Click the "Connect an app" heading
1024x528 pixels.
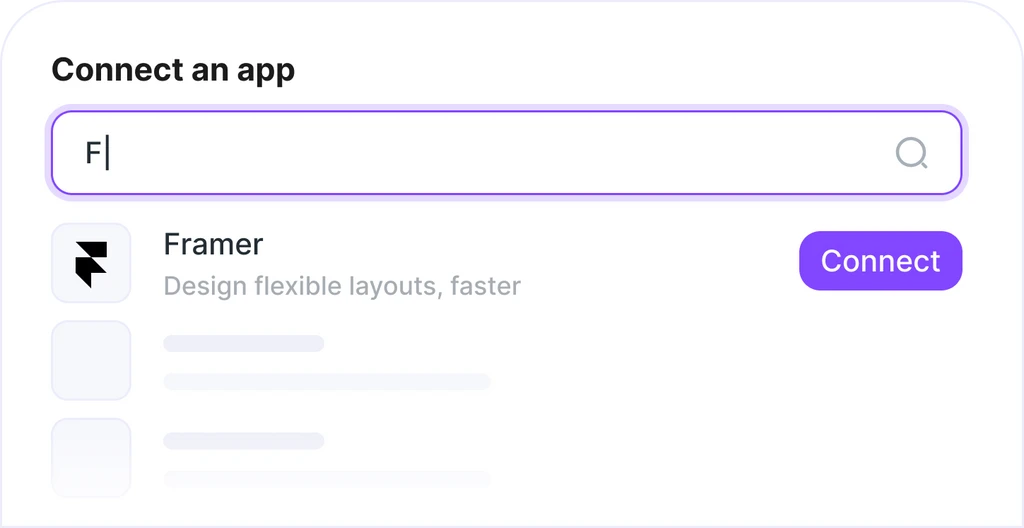pos(173,70)
